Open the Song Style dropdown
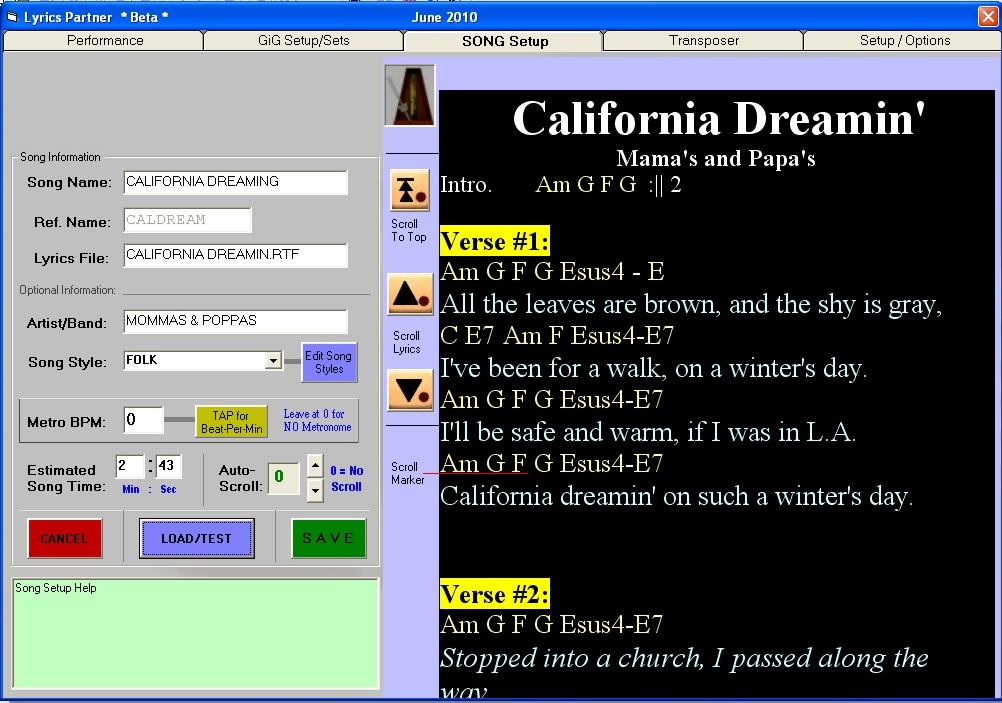Screen dimensions: 1002x703 coord(273,361)
